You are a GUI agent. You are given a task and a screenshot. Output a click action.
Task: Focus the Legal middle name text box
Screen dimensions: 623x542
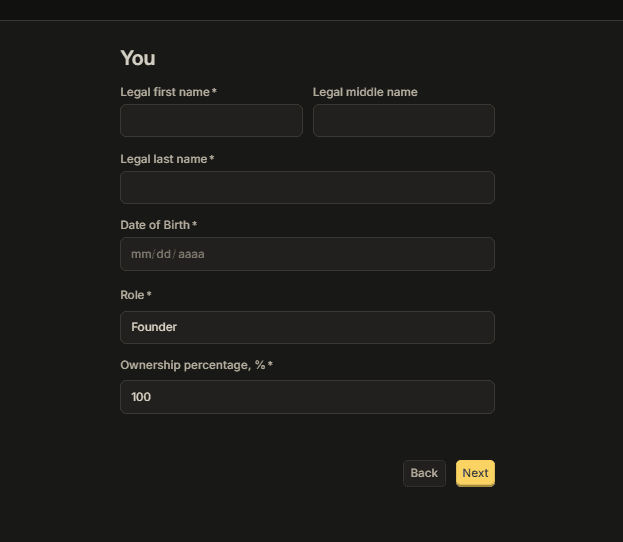pyautogui.click(x=404, y=120)
